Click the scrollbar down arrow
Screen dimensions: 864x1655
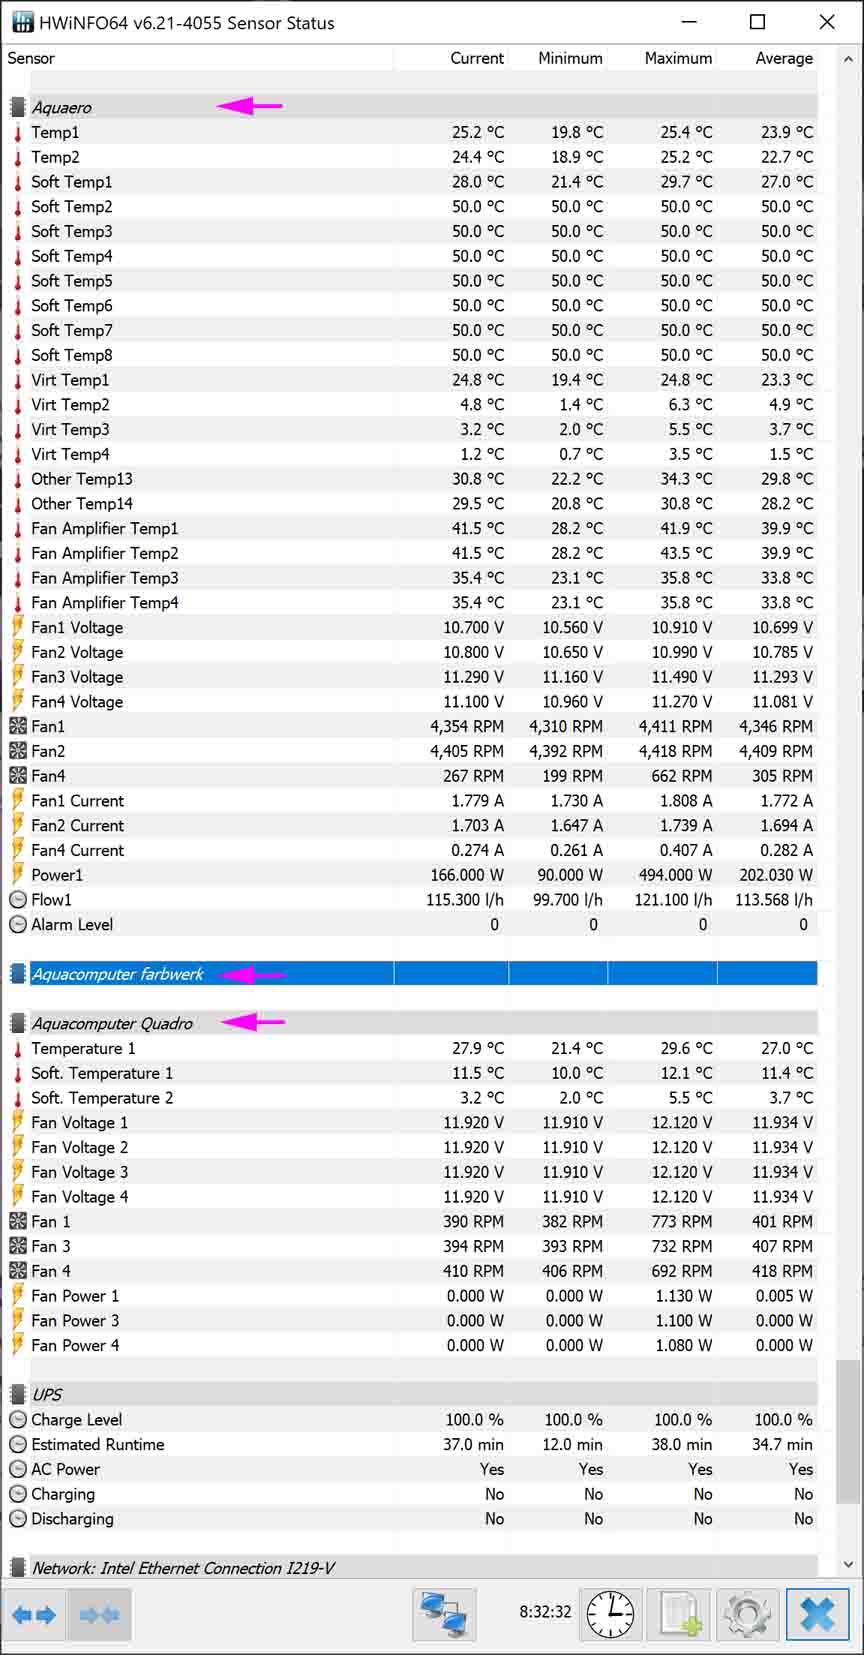pyautogui.click(x=848, y=1565)
